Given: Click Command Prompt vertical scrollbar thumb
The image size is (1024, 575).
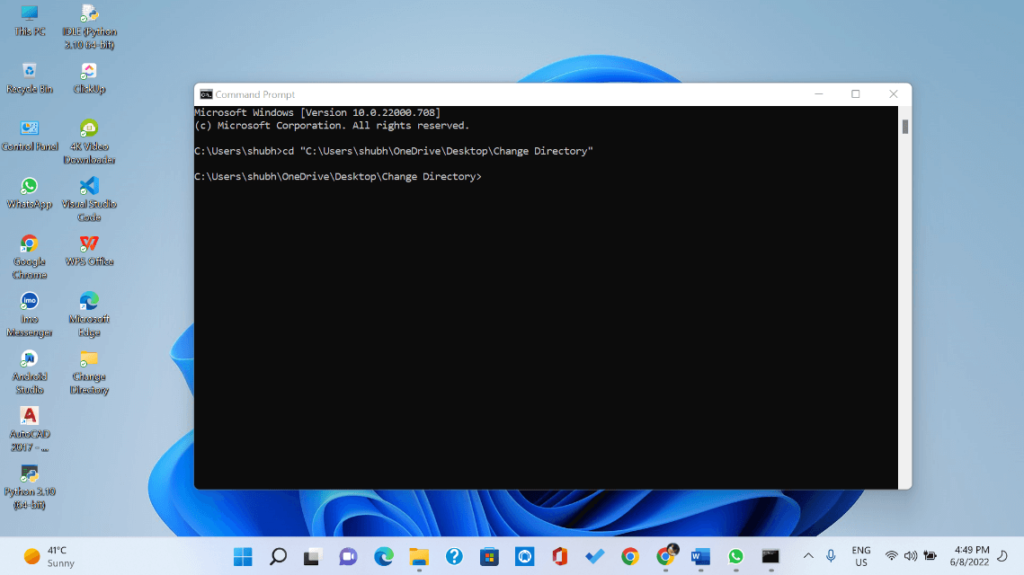Looking at the screenshot, I should pyautogui.click(x=905, y=127).
